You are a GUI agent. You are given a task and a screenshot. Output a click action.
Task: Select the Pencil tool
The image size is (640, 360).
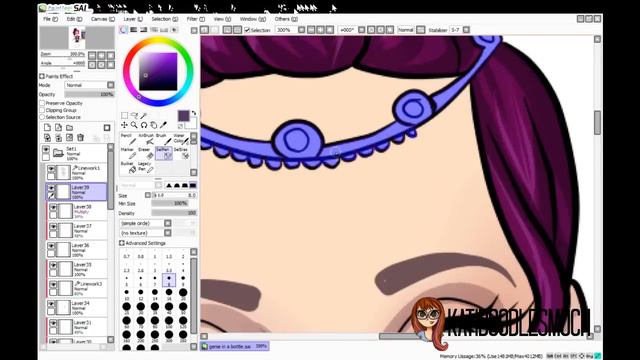[128, 139]
